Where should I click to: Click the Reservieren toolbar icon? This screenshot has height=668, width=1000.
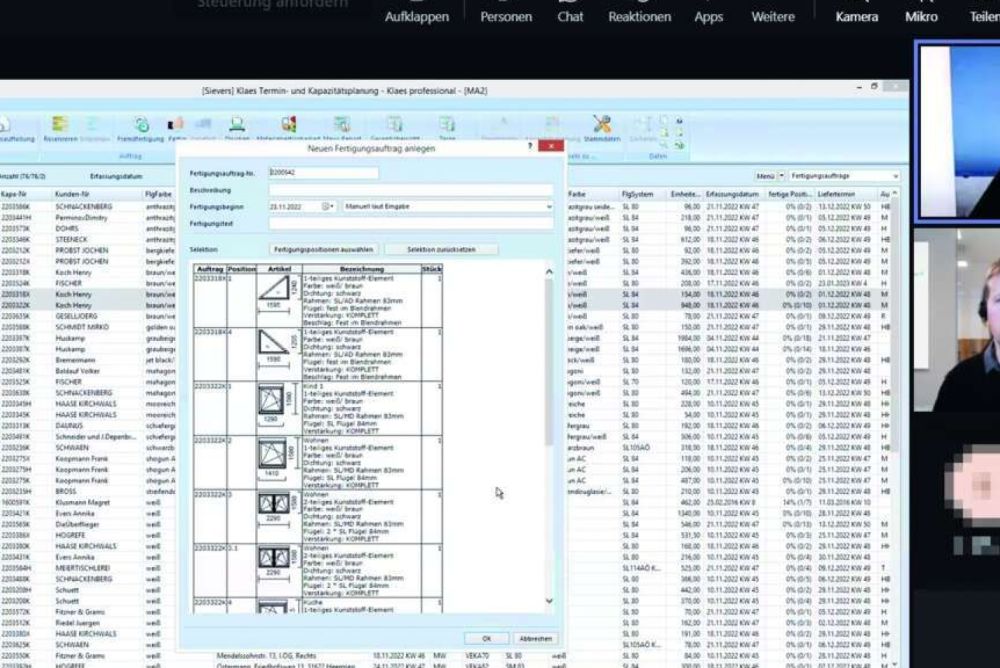click(62, 128)
